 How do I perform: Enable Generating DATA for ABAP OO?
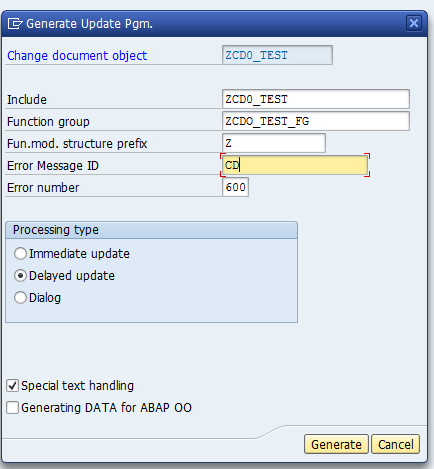click(x=13, y=408)
